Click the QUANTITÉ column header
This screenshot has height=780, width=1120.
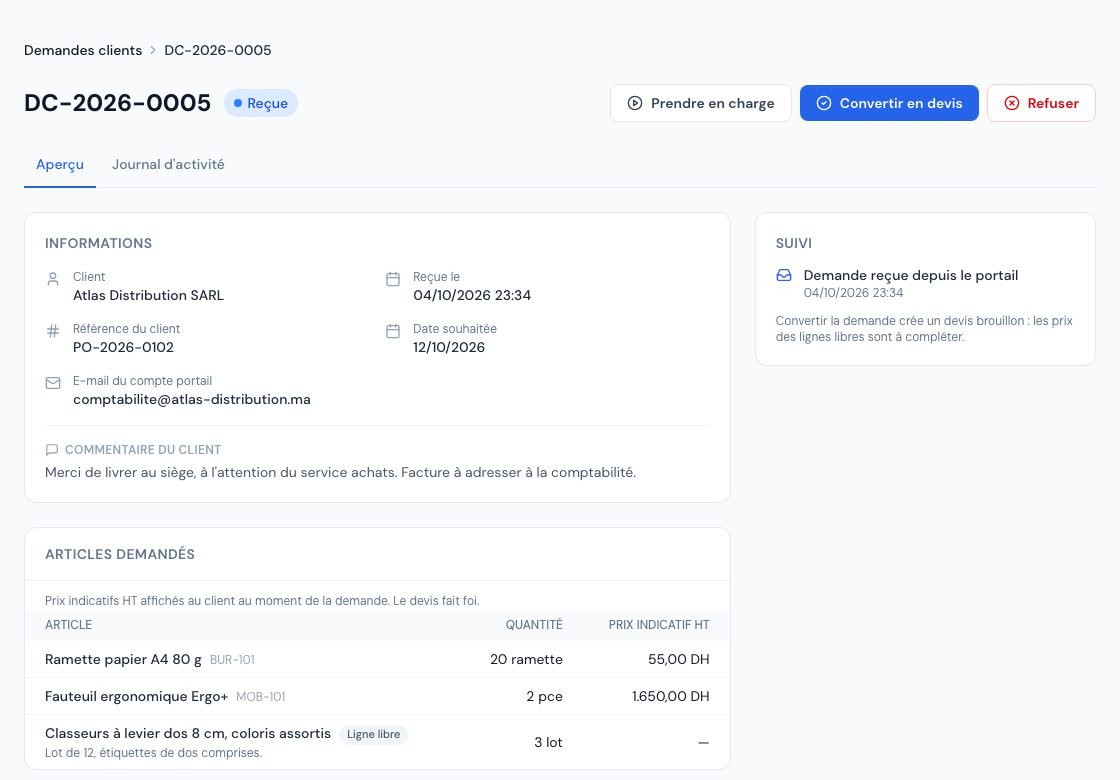pyautogui.click(x=534, y=625)
